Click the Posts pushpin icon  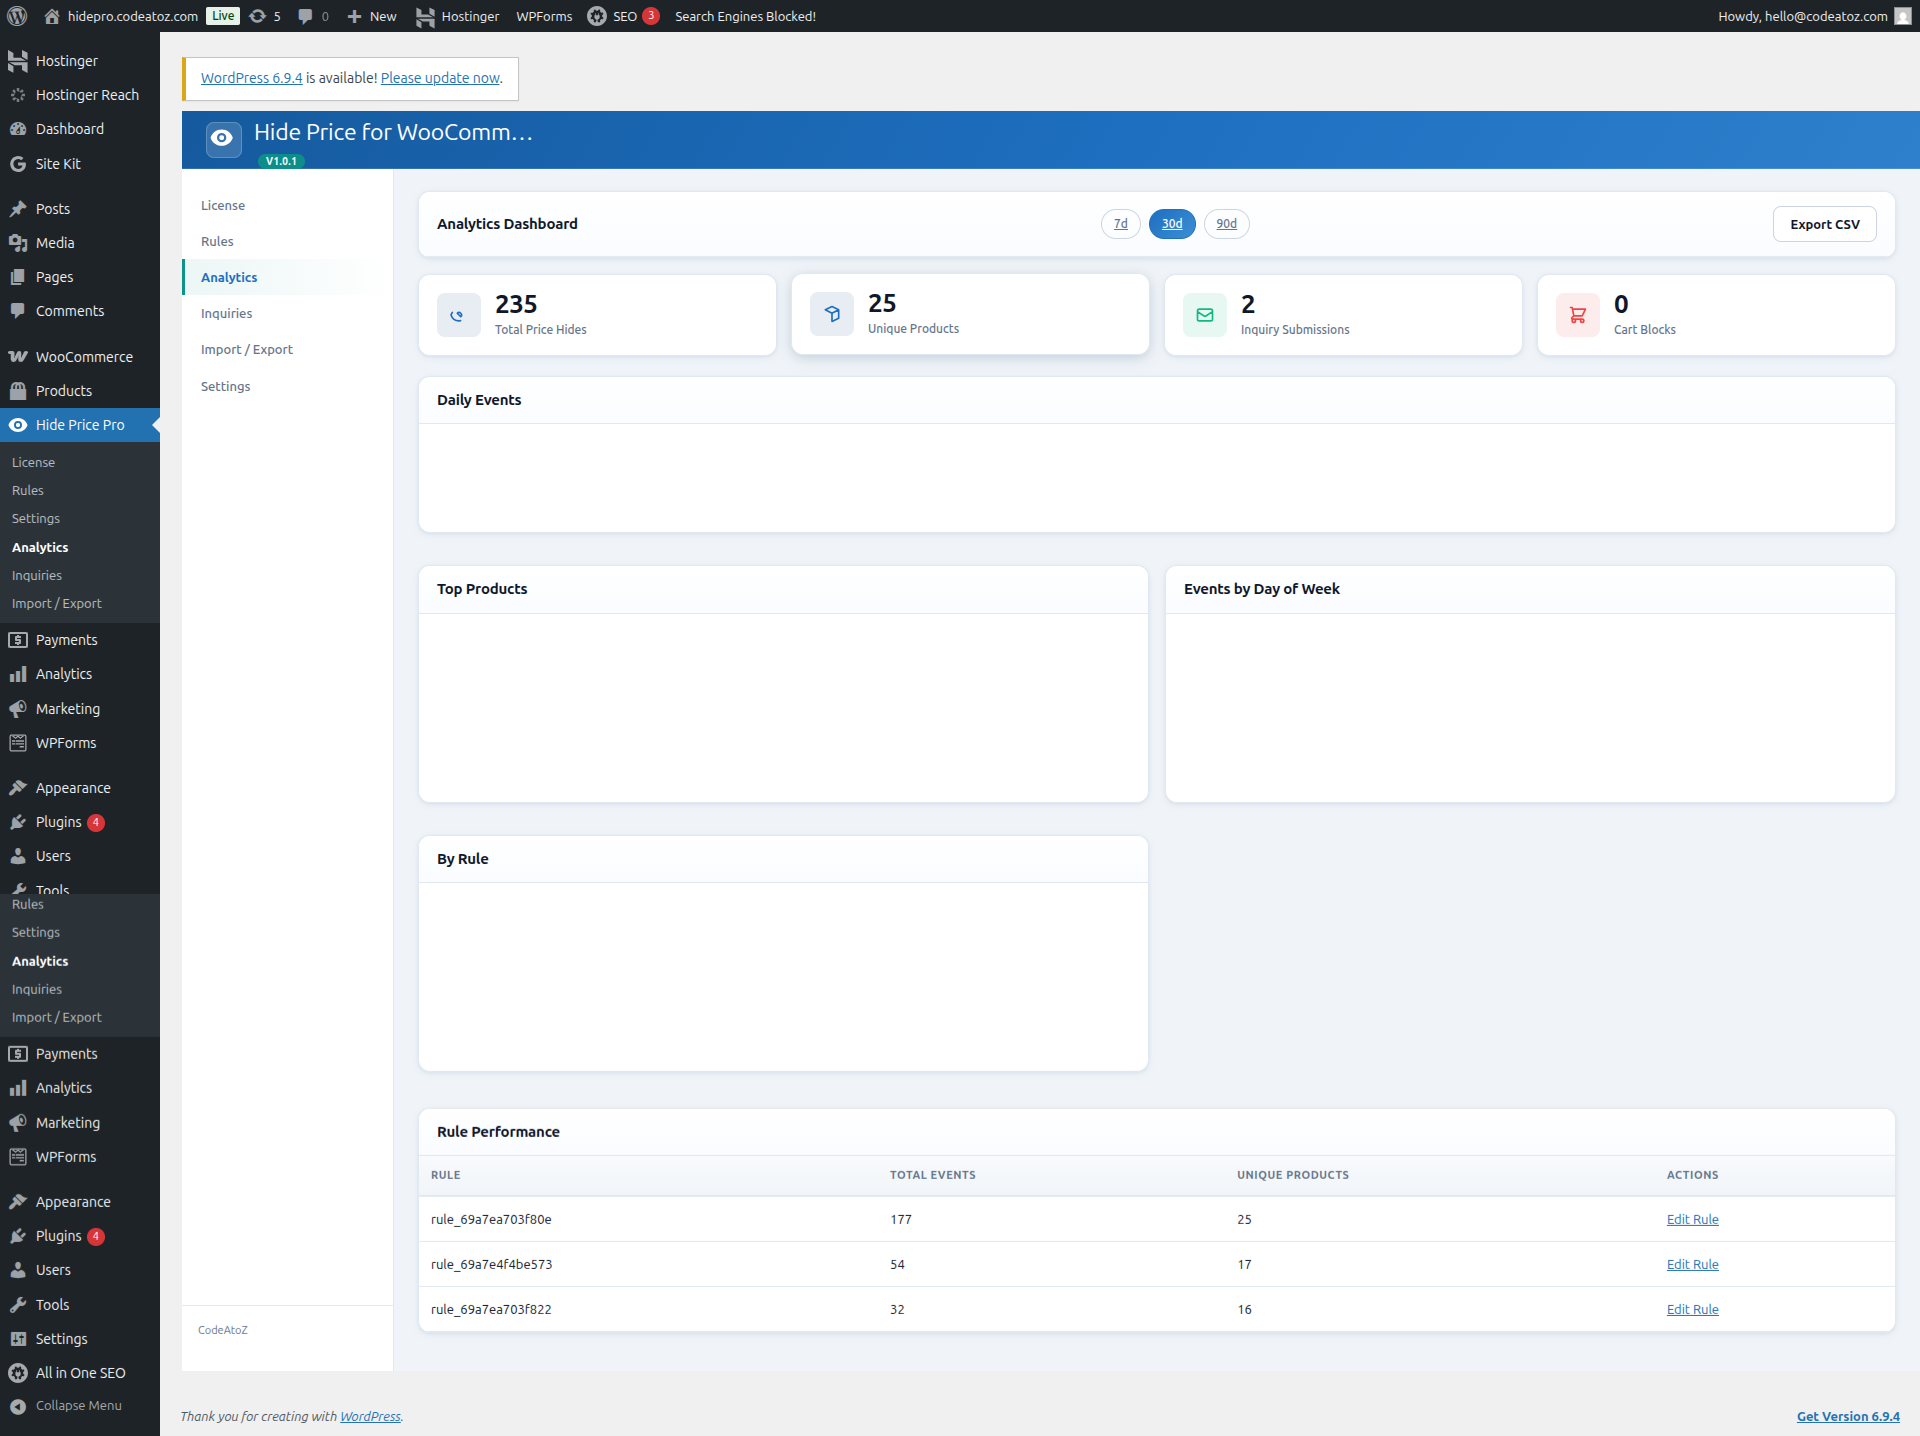click(x=18, y=209)
